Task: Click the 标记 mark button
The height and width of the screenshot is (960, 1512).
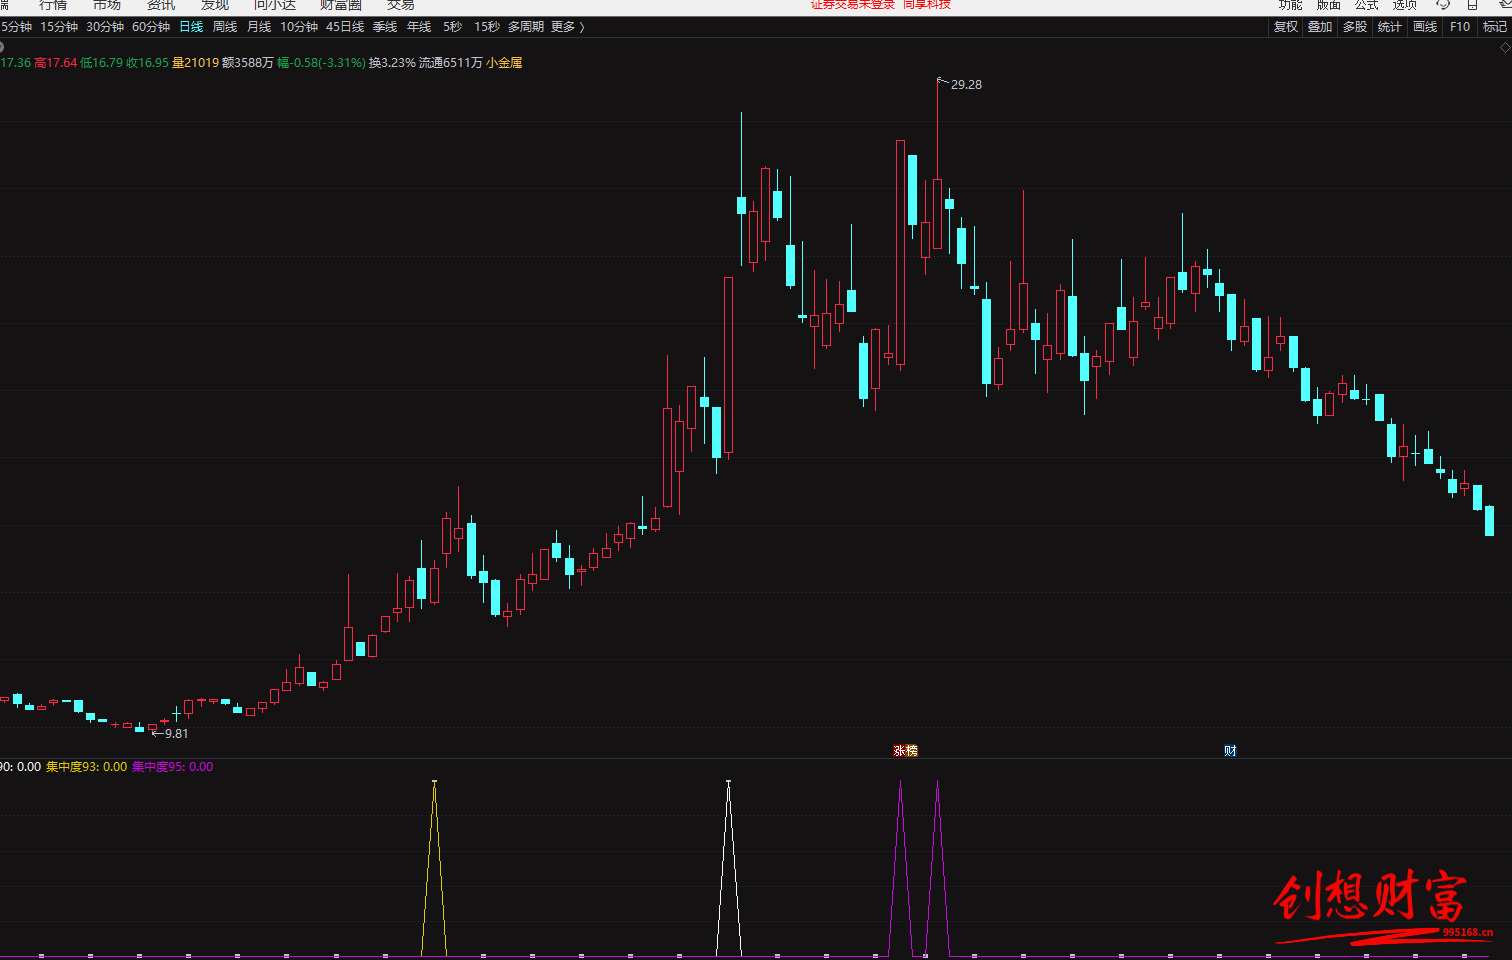Action: pos(1495,27)
